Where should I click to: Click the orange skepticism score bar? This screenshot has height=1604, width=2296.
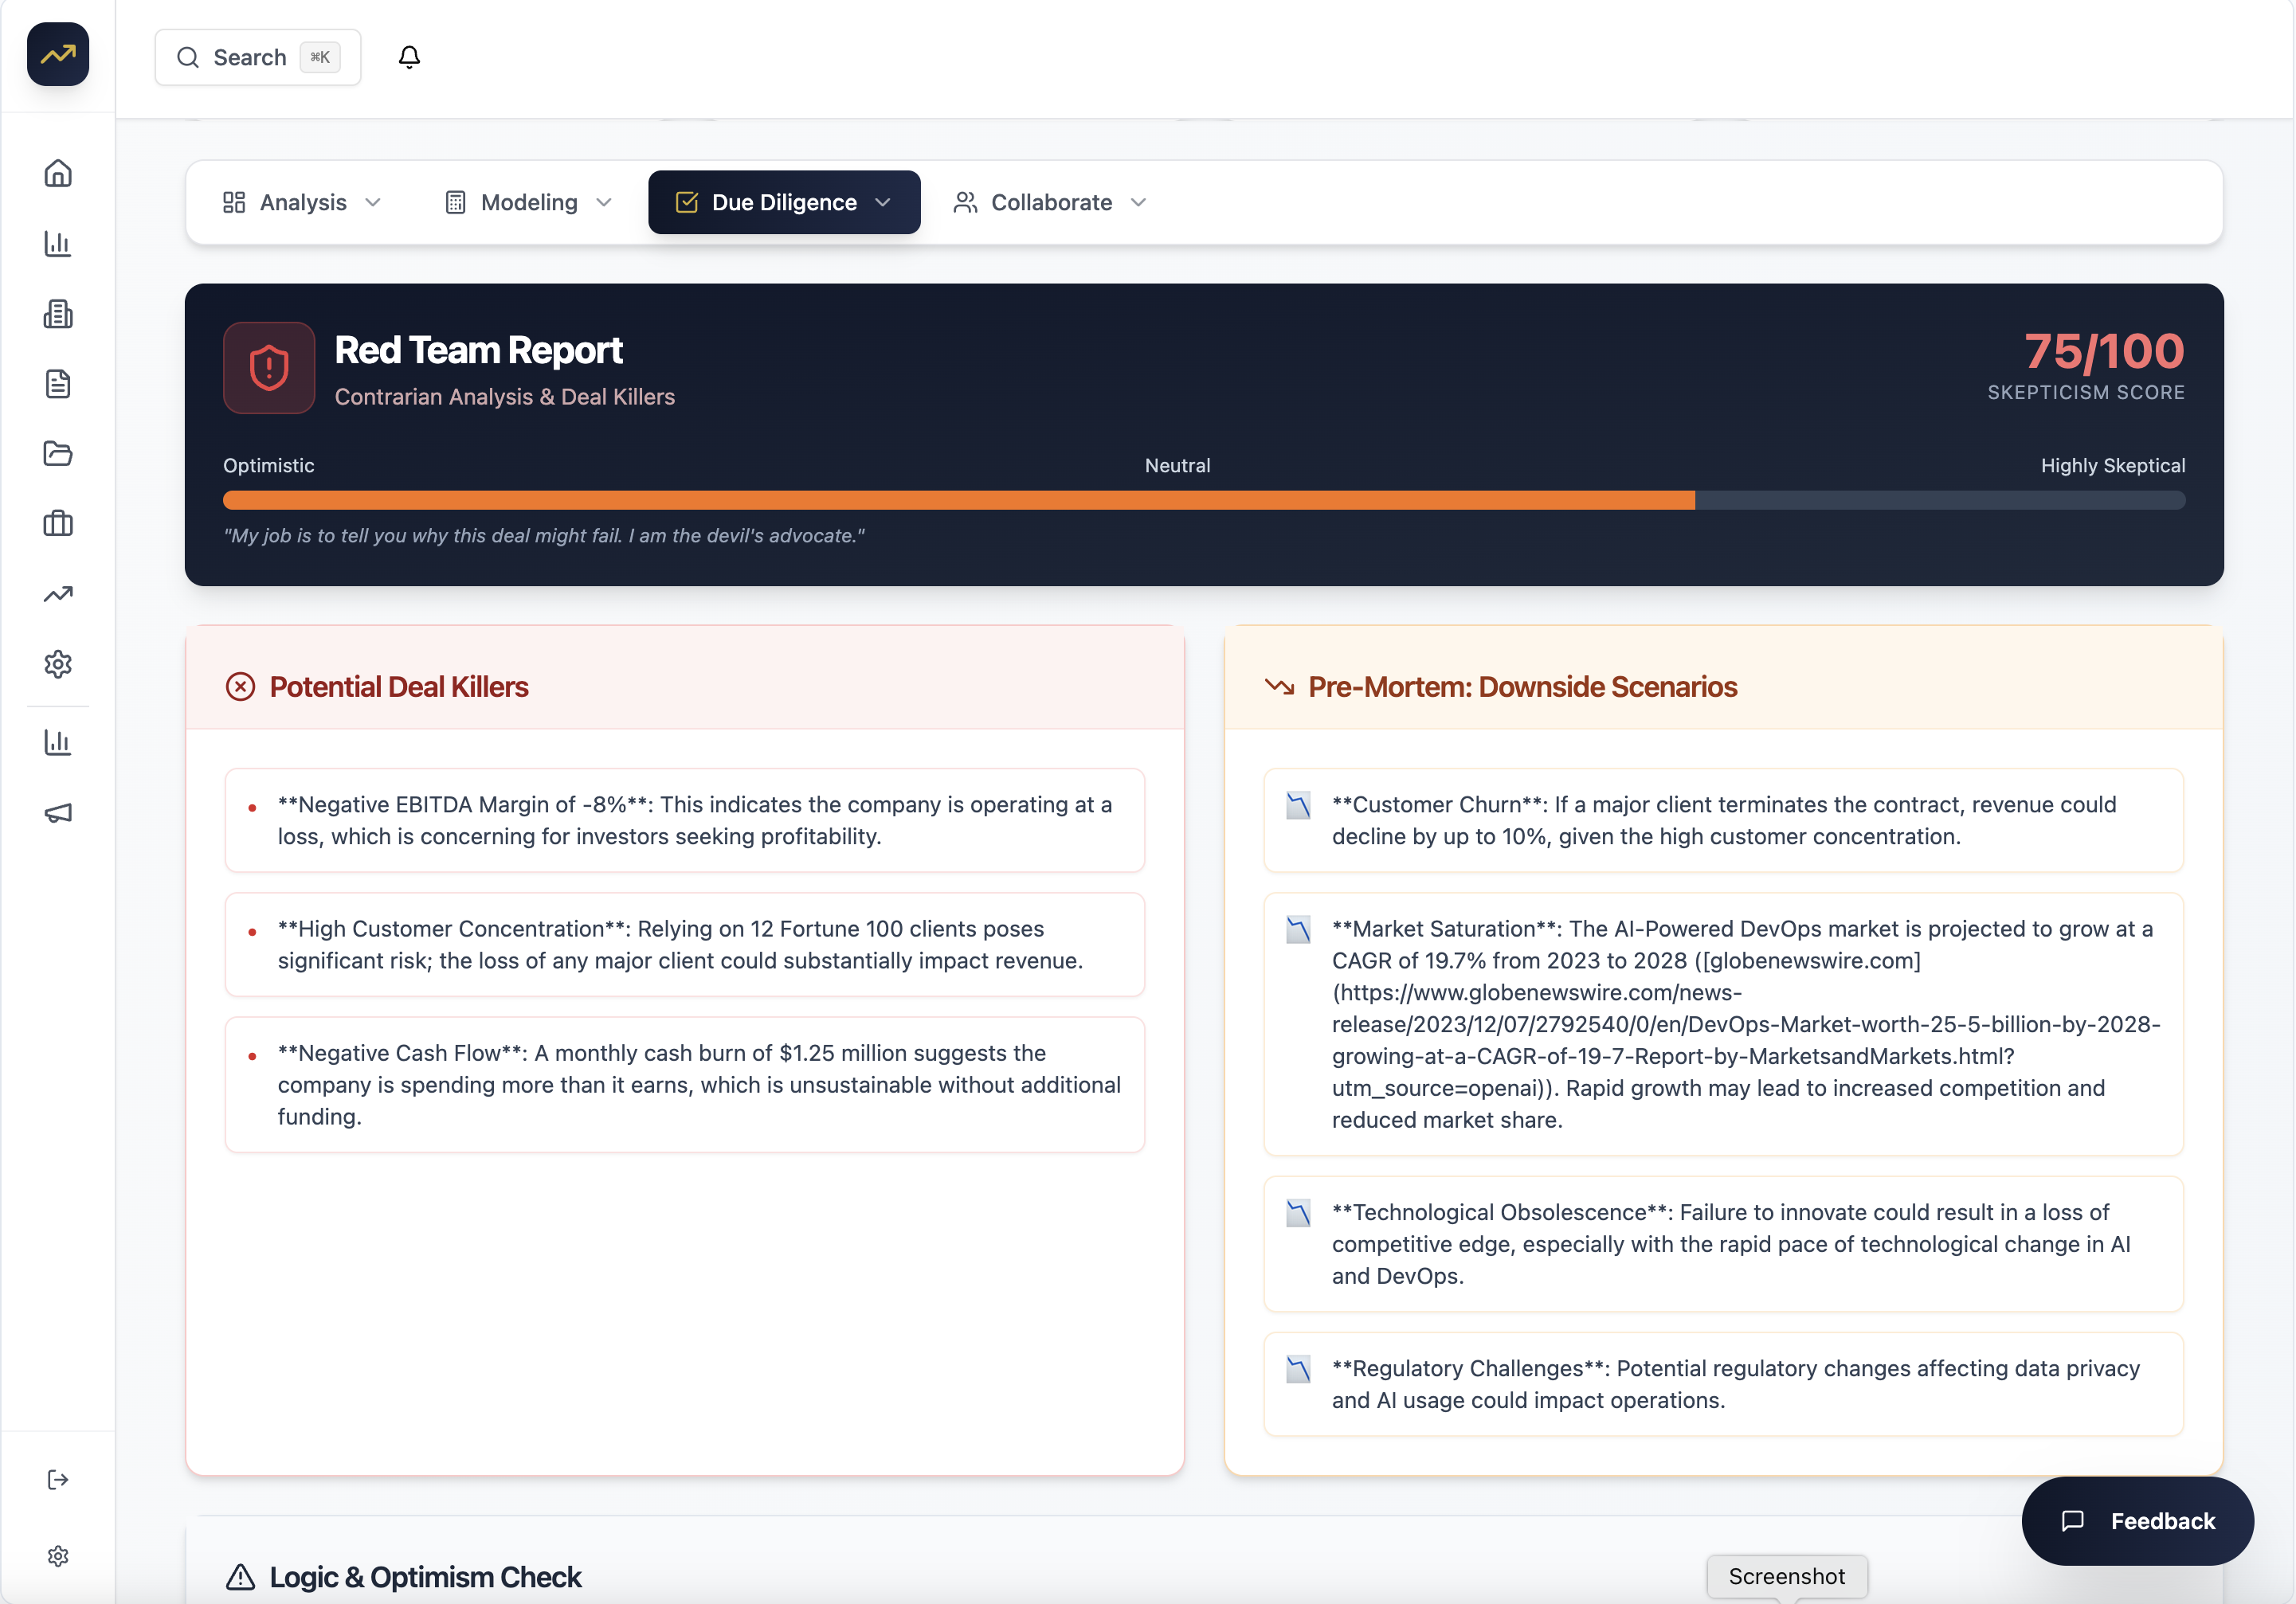click(958, 500)
